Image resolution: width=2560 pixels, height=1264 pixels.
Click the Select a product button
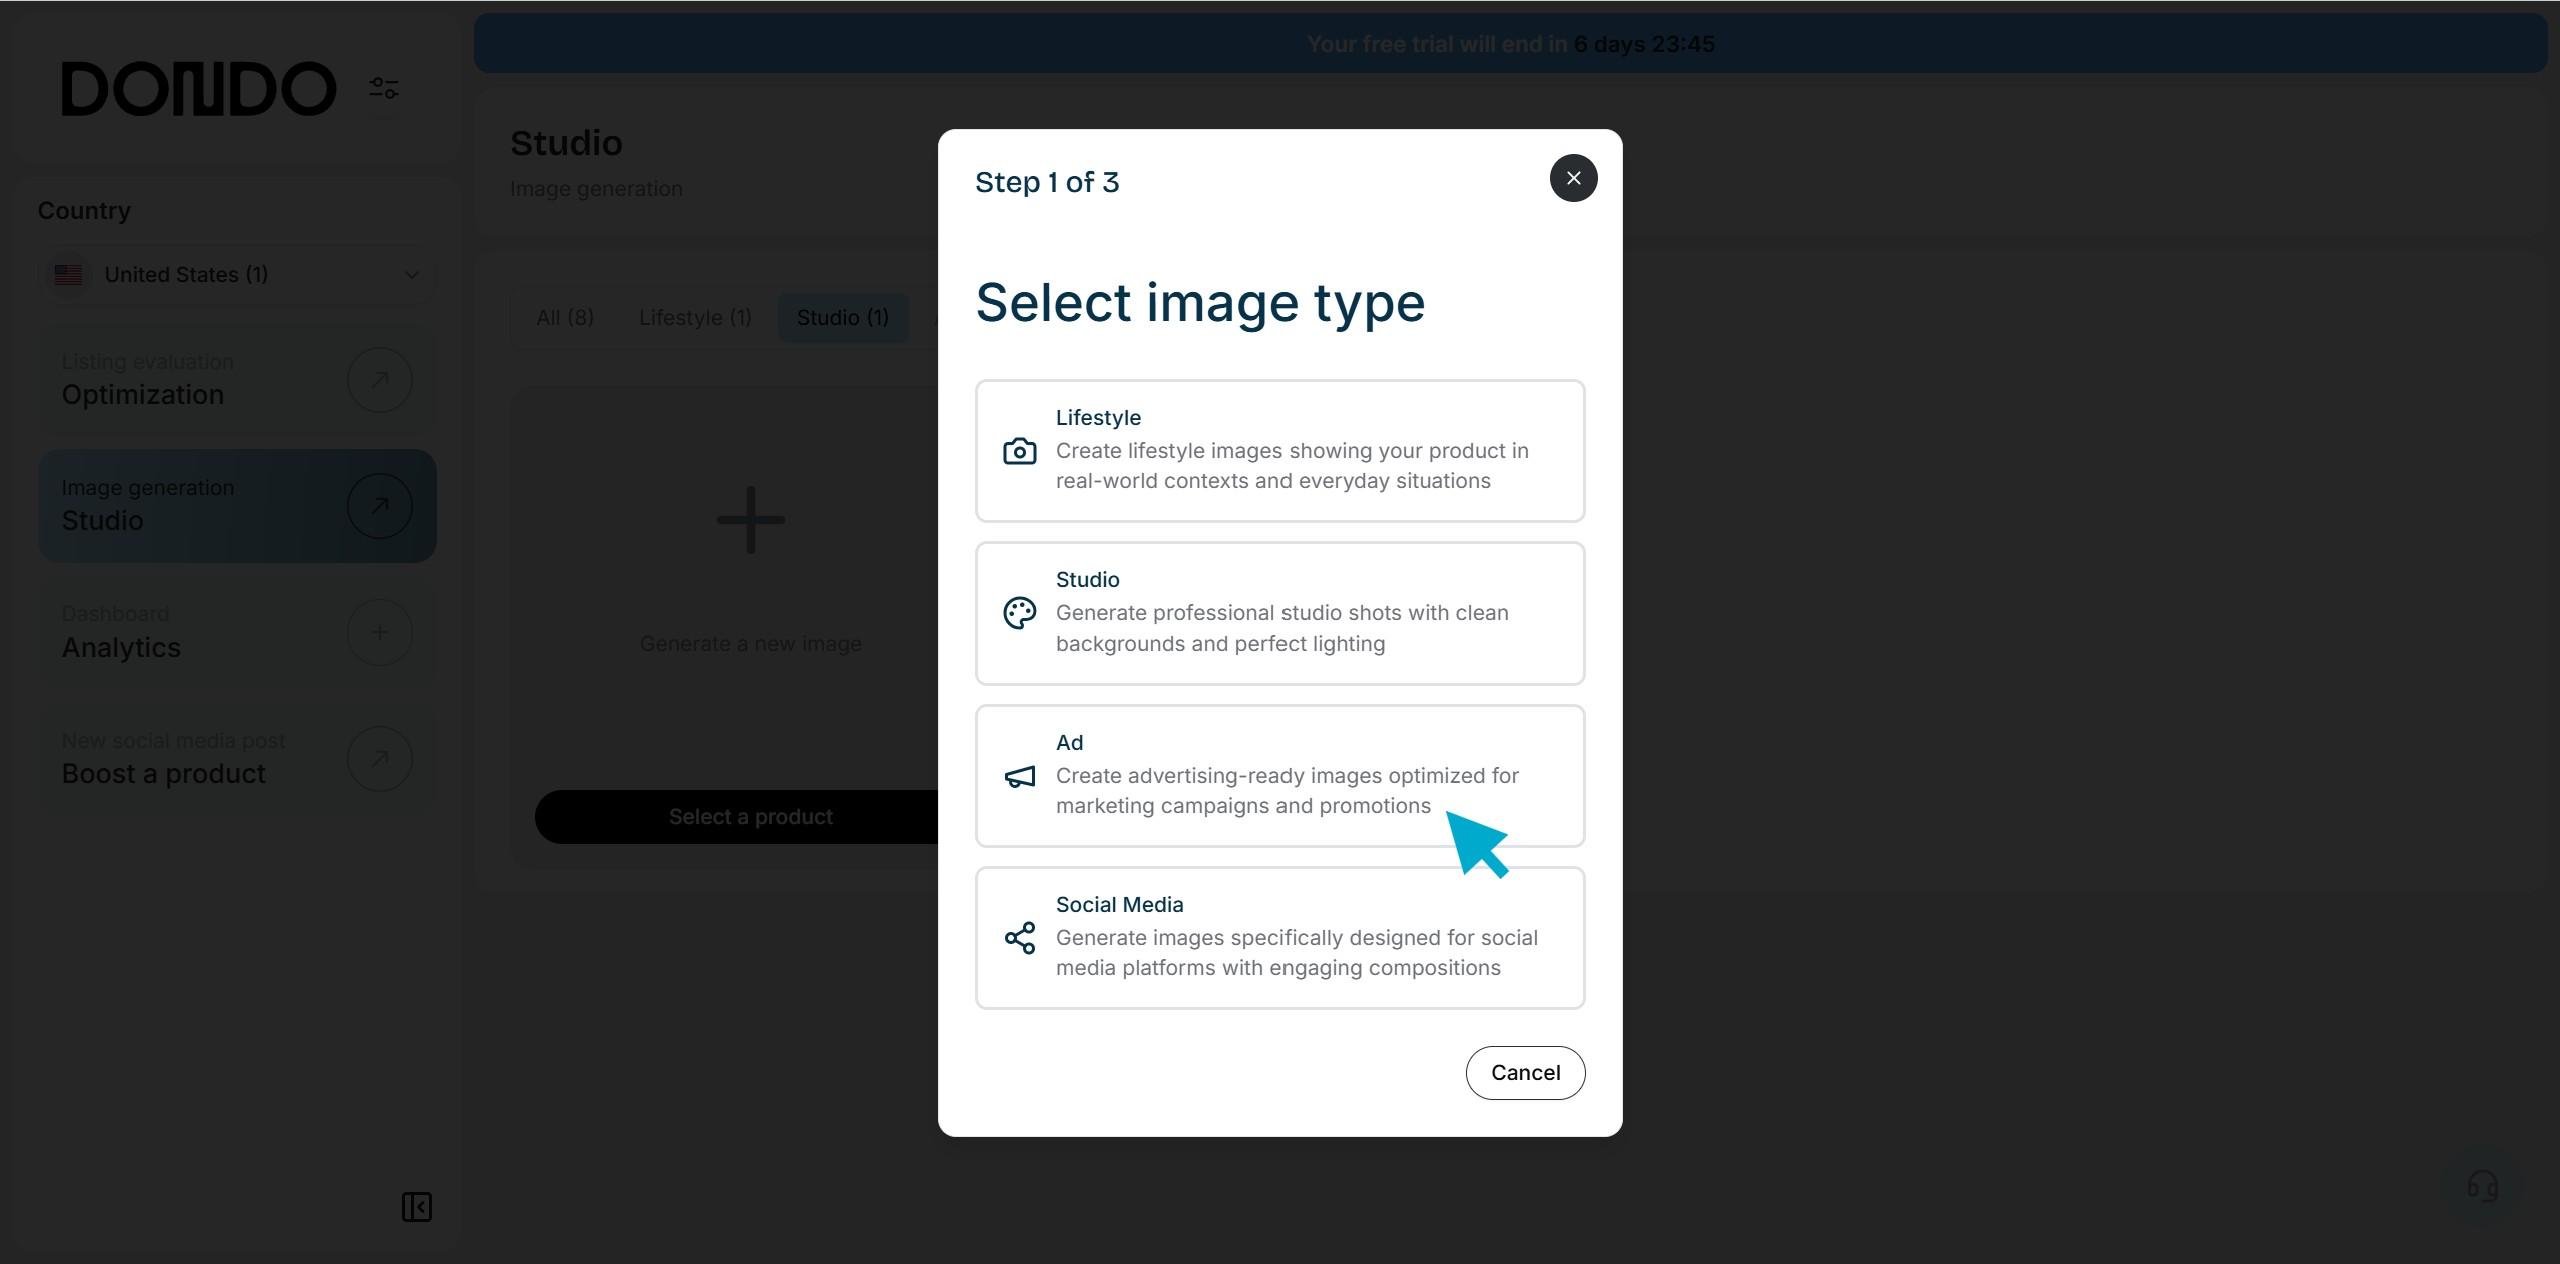pyautogui.click(x=750, y=817)
